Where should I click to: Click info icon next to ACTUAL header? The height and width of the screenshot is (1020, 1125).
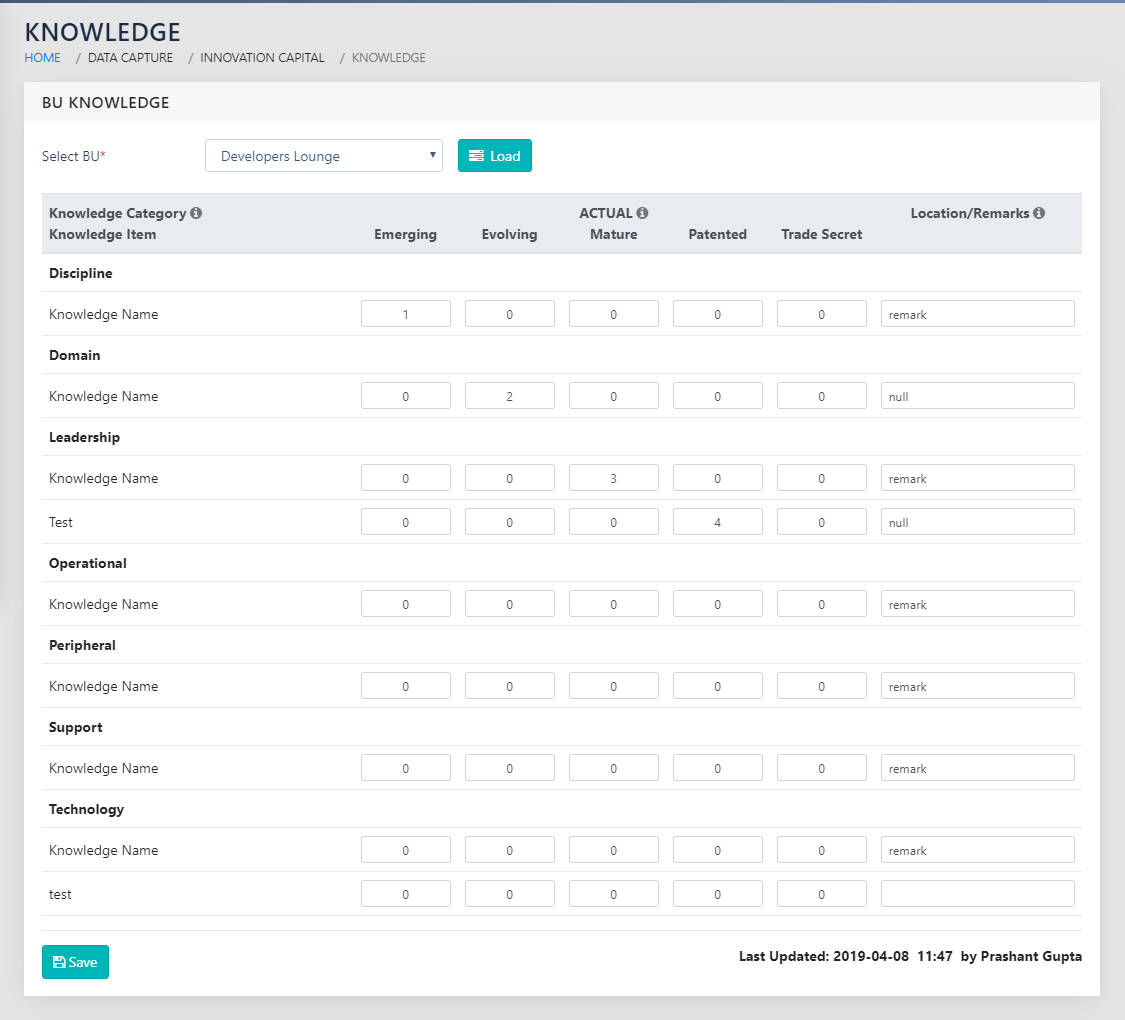[x=642, y=213]
